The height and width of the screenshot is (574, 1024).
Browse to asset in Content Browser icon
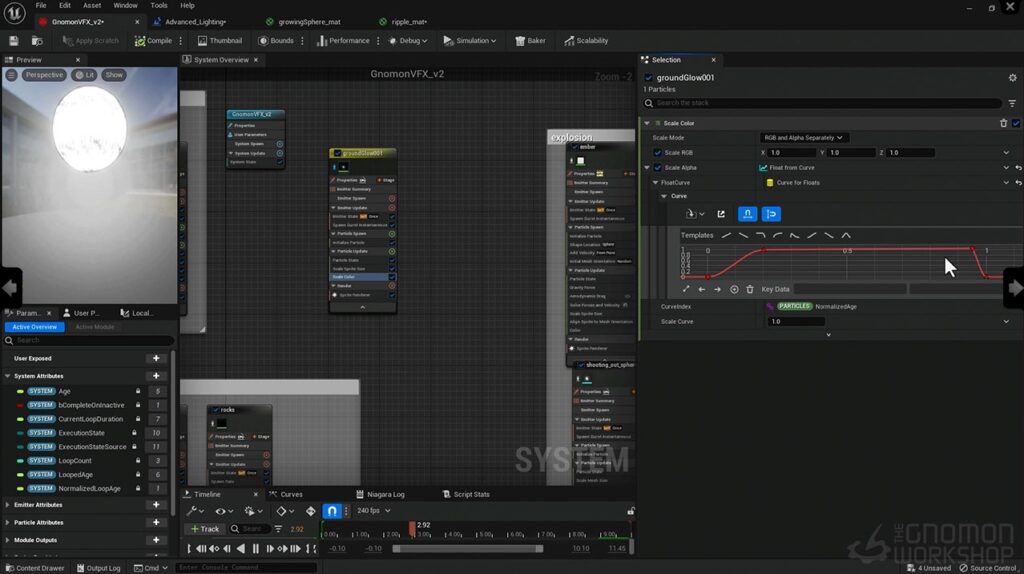click(37, 40)
